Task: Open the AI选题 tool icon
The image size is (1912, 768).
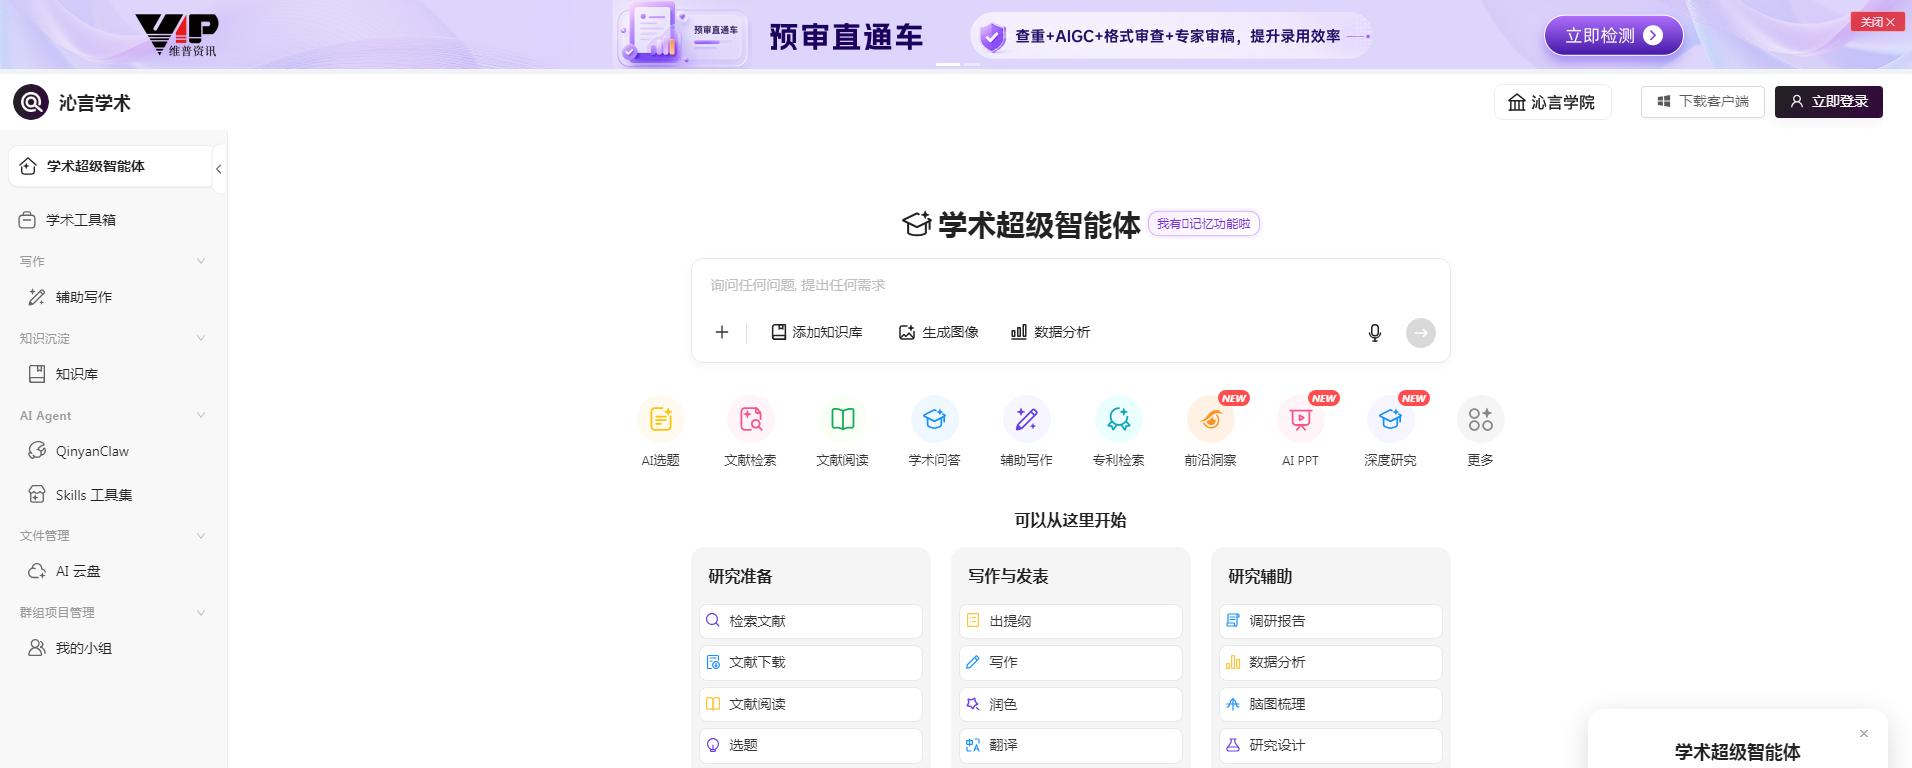Action: (x=661, y=420)
